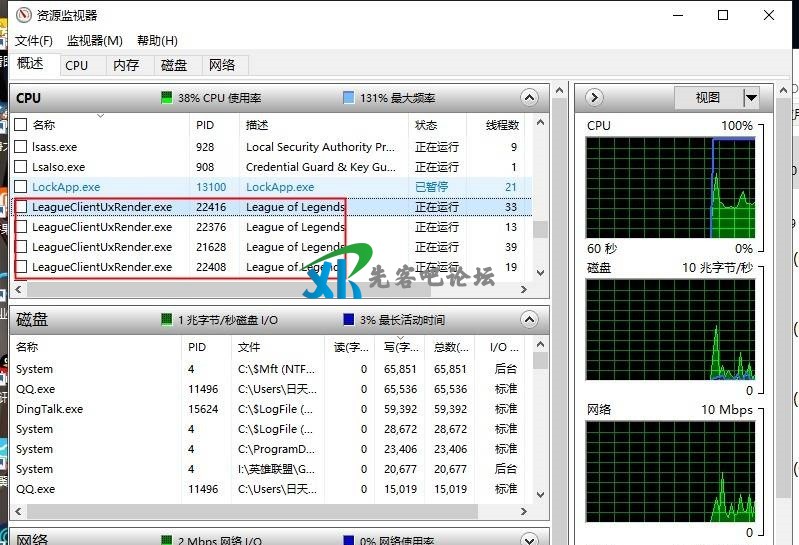
Task: Click the View button above graphs
Action: click(707, 98)
